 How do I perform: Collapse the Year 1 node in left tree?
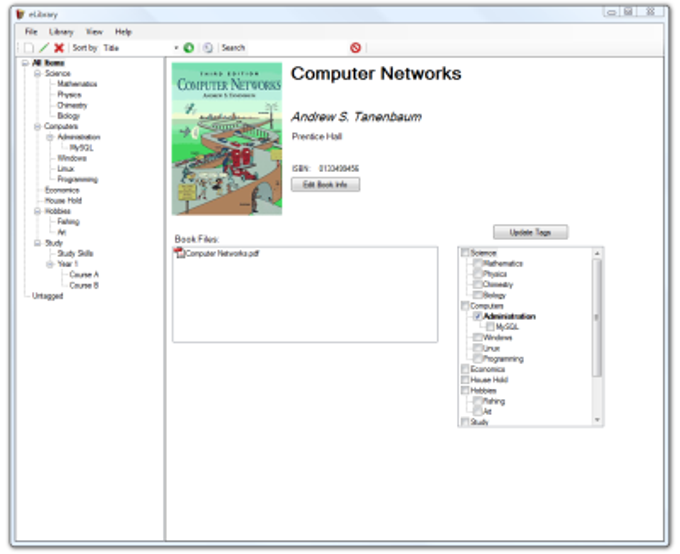pyautogui.click(x=50, y=264)
